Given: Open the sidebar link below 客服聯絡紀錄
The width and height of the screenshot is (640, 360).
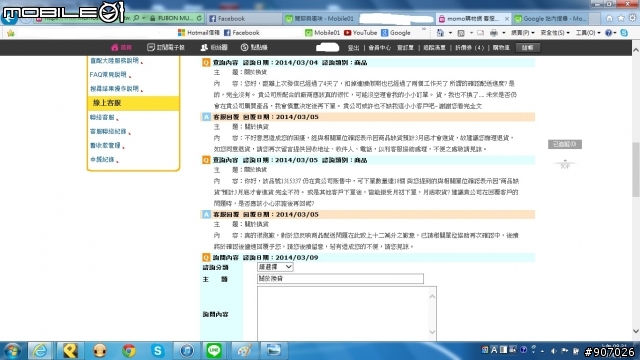Looking at the screenshot, I should tap(105, 145).
